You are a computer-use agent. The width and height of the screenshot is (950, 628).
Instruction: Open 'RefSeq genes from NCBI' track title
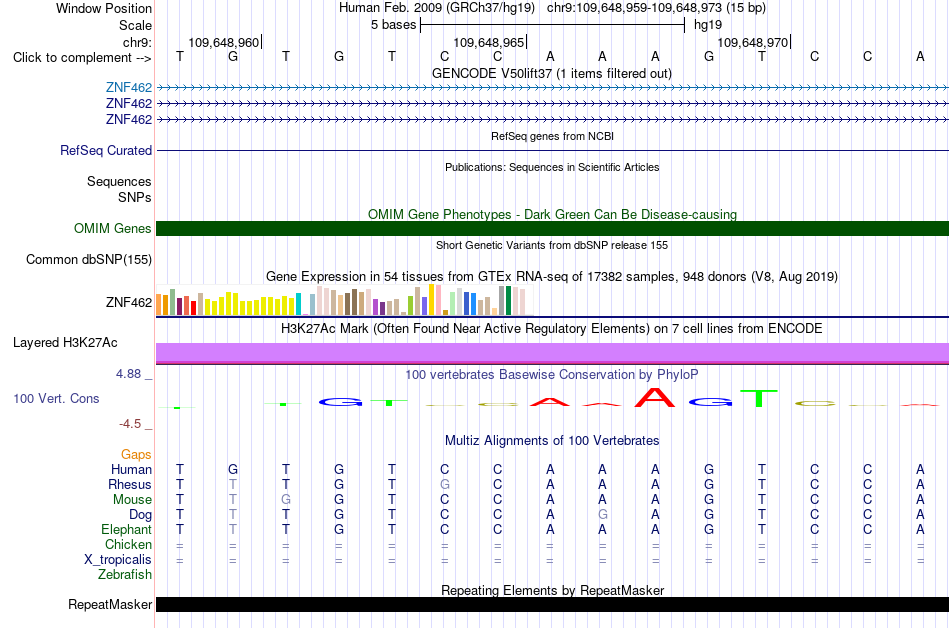(x=553, y=136)
